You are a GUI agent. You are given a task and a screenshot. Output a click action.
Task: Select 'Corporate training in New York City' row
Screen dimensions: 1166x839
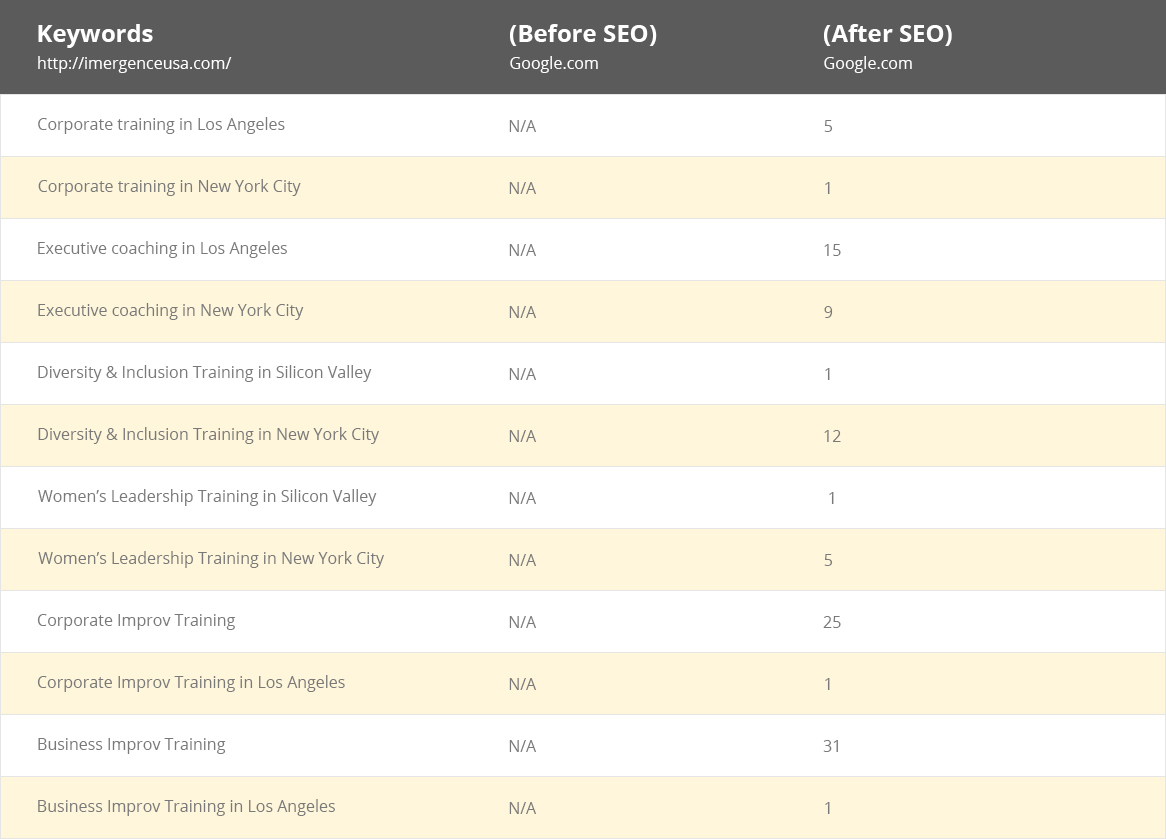click(x=169, y=187)
